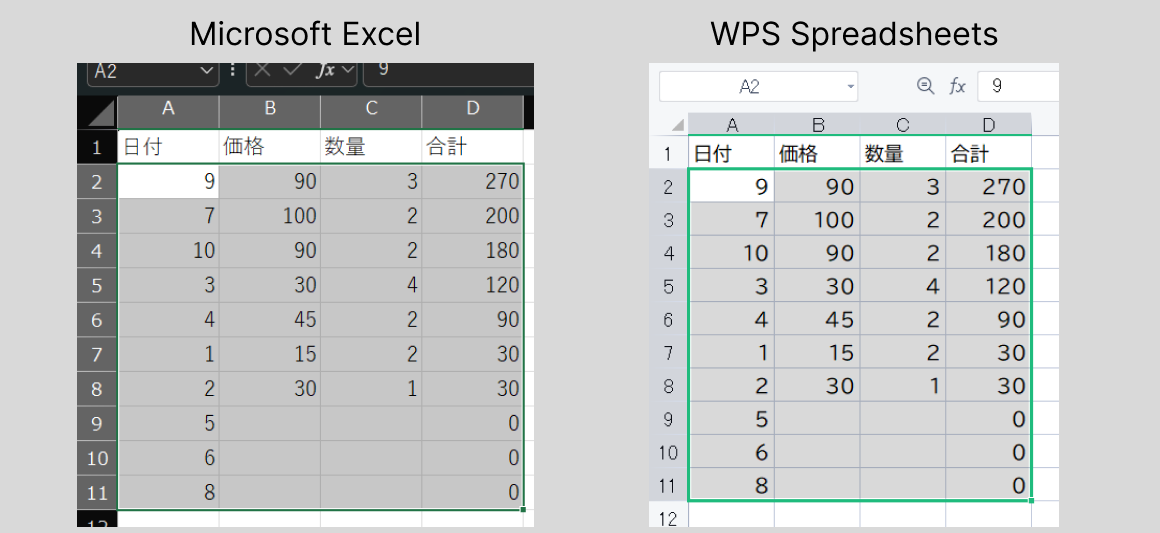Click WPS cell 日付 header
Viewport: 1160px width, 533px height.
point(732,153)
